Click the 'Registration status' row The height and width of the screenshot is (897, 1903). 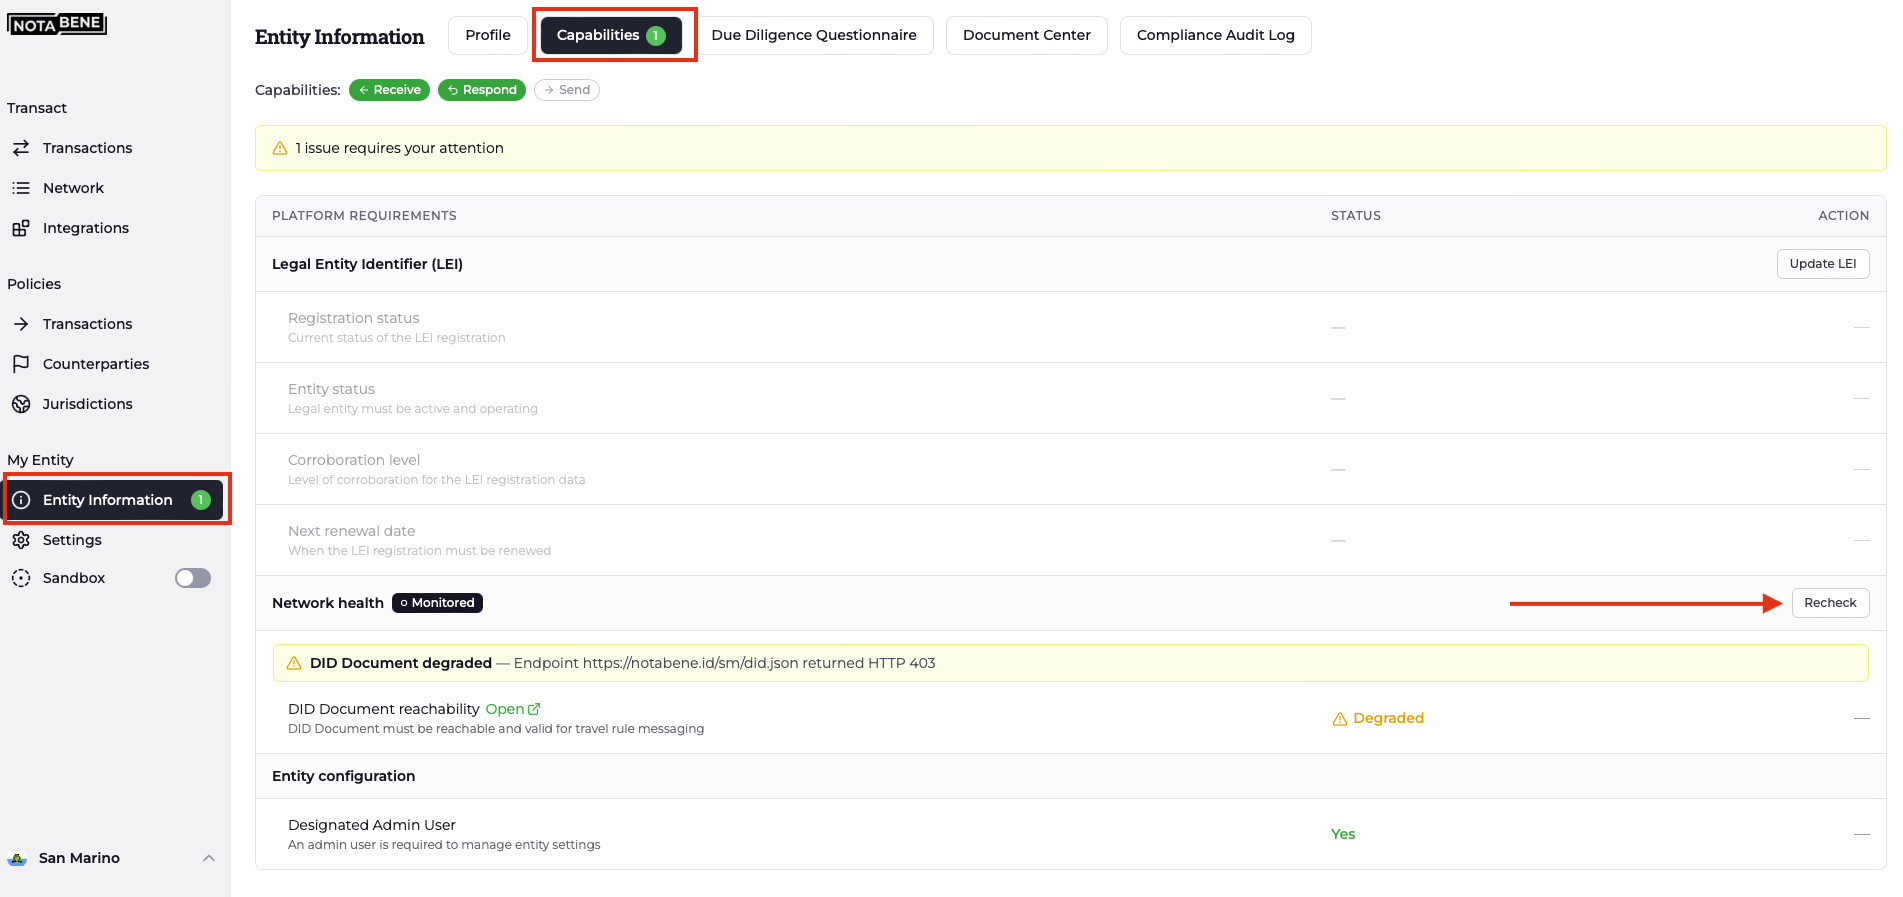pyautogui.click(x=1070, y=327)
